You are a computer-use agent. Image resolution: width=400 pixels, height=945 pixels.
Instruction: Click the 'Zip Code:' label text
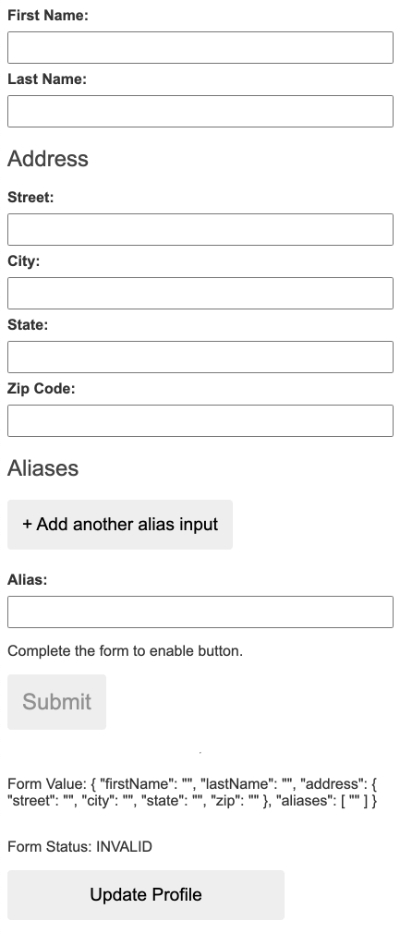pyautogui.click(x=41, y=389)
